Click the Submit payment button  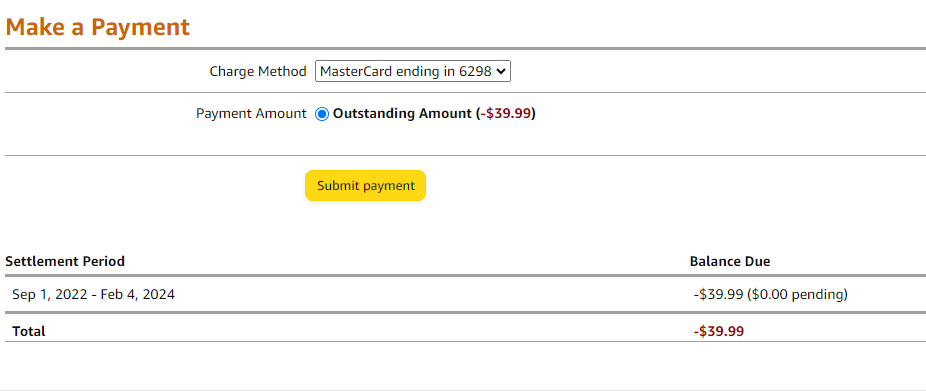366,185
